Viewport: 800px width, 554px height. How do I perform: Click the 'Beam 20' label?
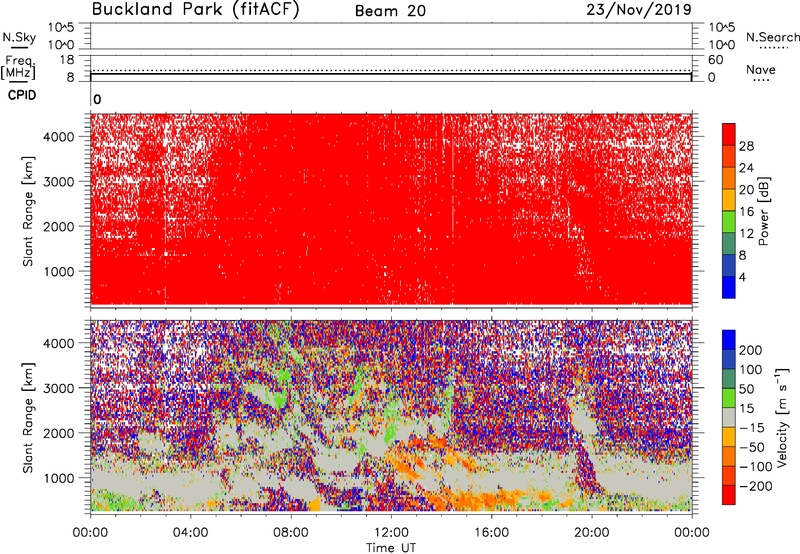(390, 11)
